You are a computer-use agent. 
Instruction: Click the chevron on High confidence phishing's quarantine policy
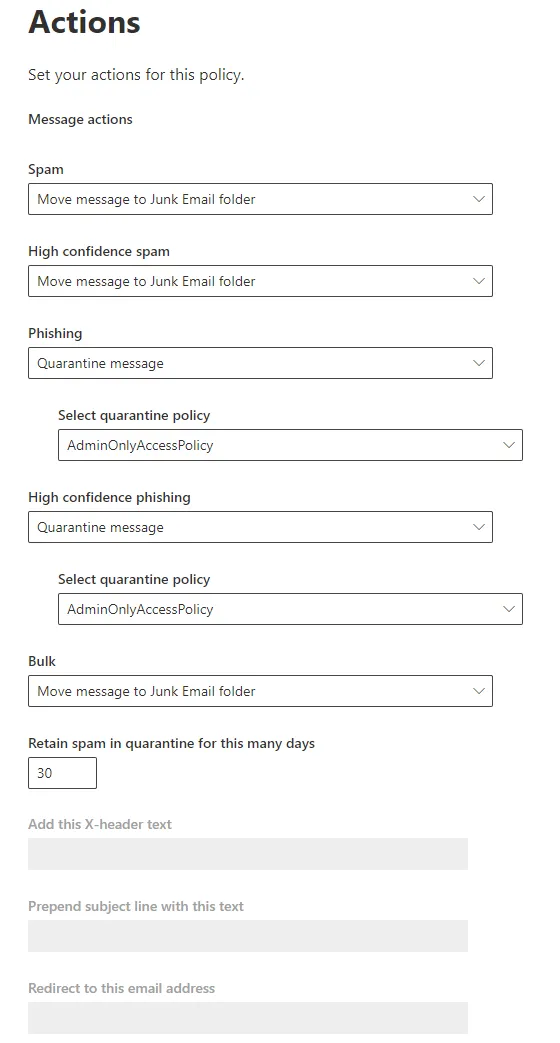509,609
